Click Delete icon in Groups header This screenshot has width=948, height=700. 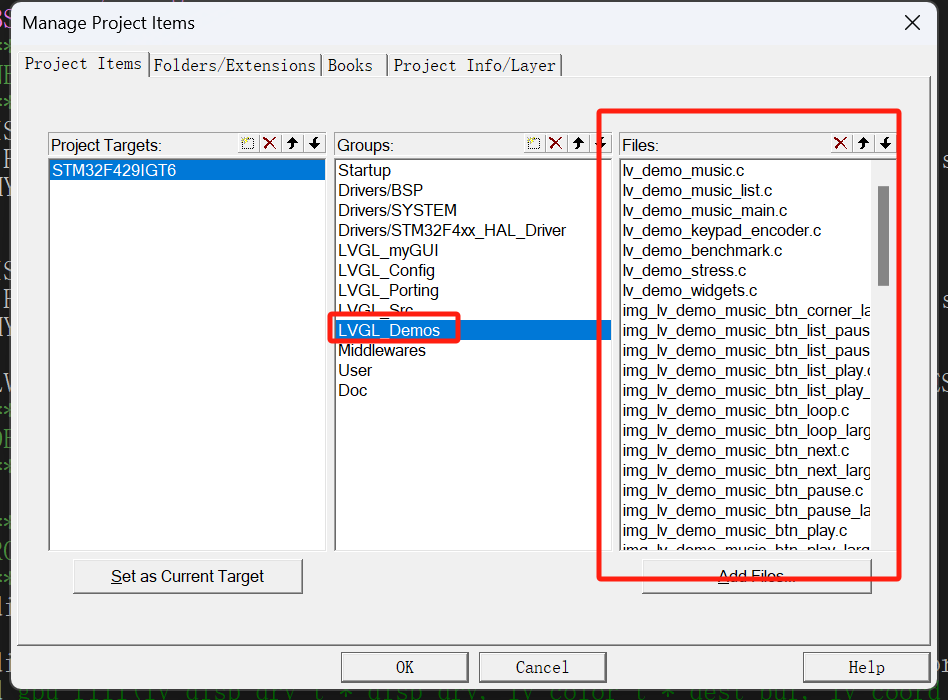tap(556, 144)
